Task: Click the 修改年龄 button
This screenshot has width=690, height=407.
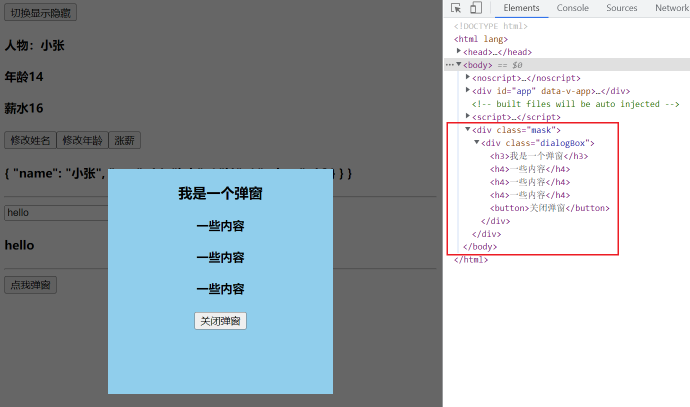Action: click(82, 140)
